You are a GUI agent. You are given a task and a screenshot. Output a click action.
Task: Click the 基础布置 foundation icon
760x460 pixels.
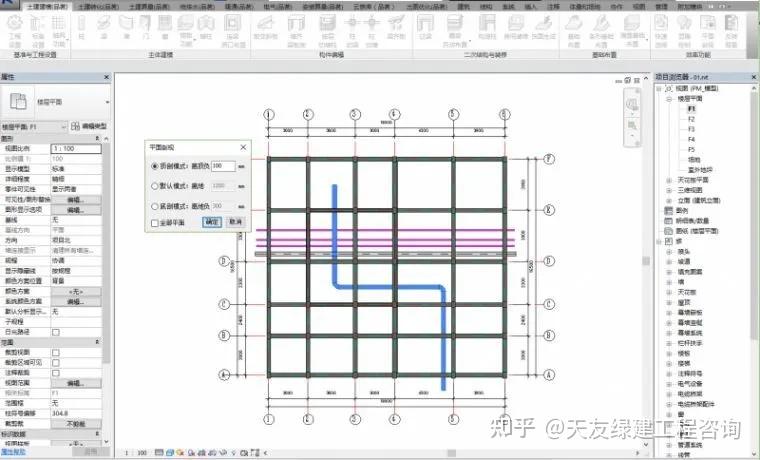click(574, 31)
